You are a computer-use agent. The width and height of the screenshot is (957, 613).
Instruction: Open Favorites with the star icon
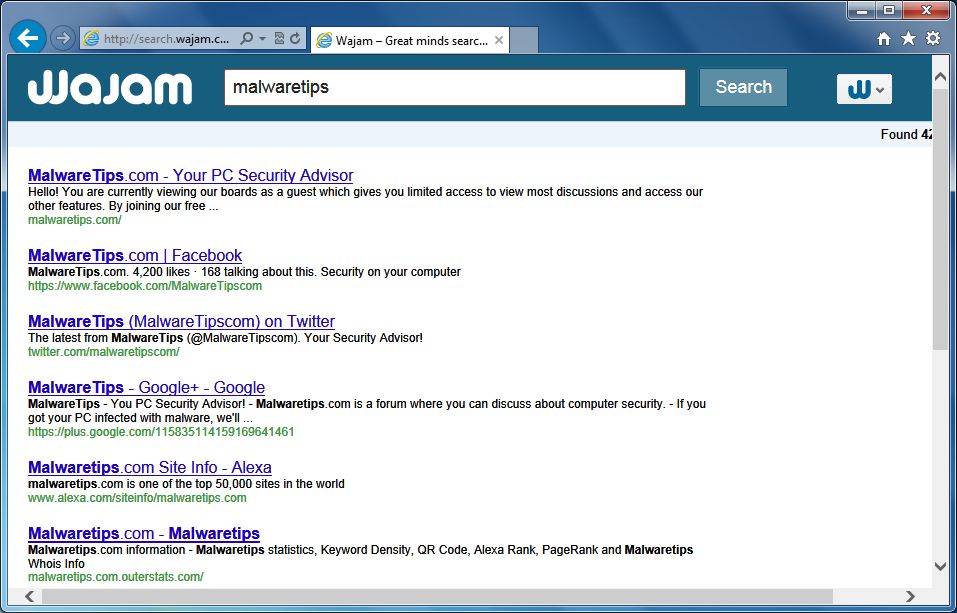coord(908,37)
